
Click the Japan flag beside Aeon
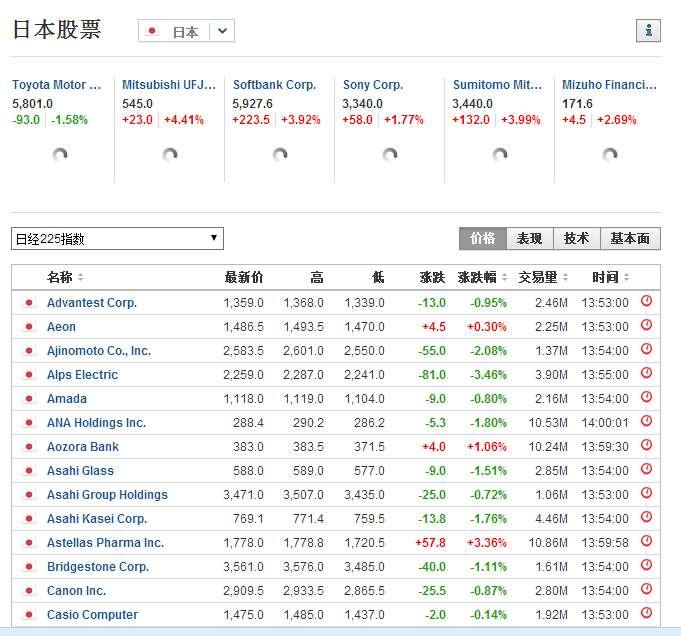click(x=29, y=327)
